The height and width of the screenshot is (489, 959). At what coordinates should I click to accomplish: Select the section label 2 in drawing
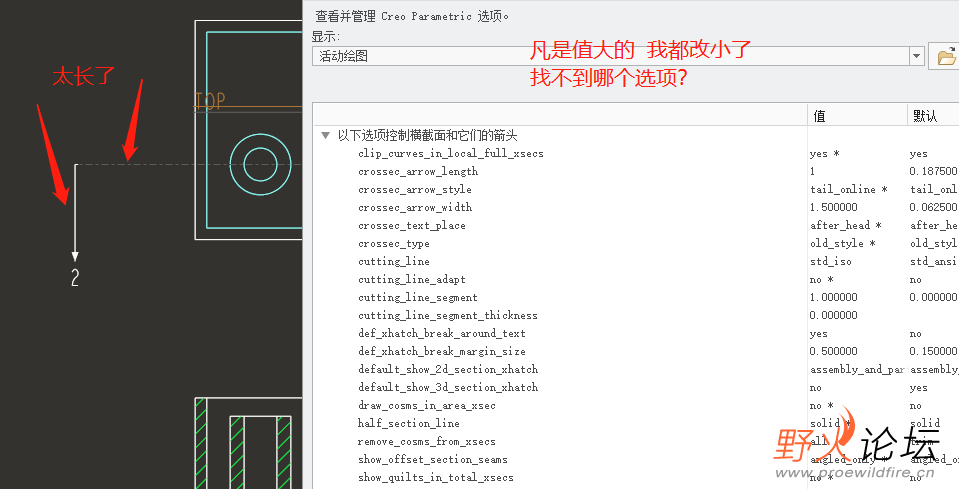click(x=75, y=278)
